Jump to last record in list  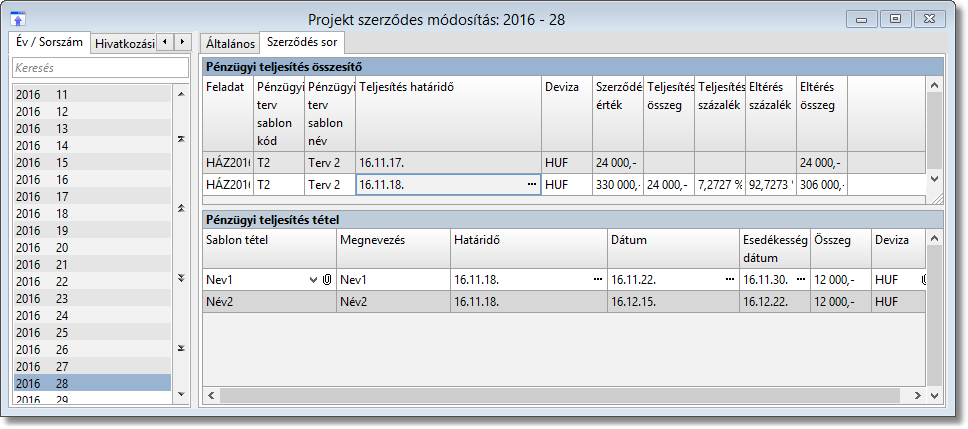(x=181, y=348)
